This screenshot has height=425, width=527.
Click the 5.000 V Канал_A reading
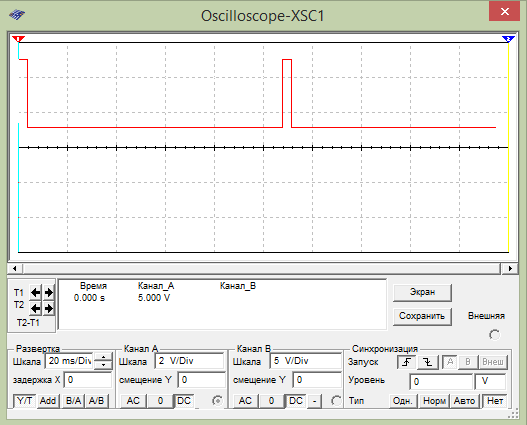tap(154, 298)
